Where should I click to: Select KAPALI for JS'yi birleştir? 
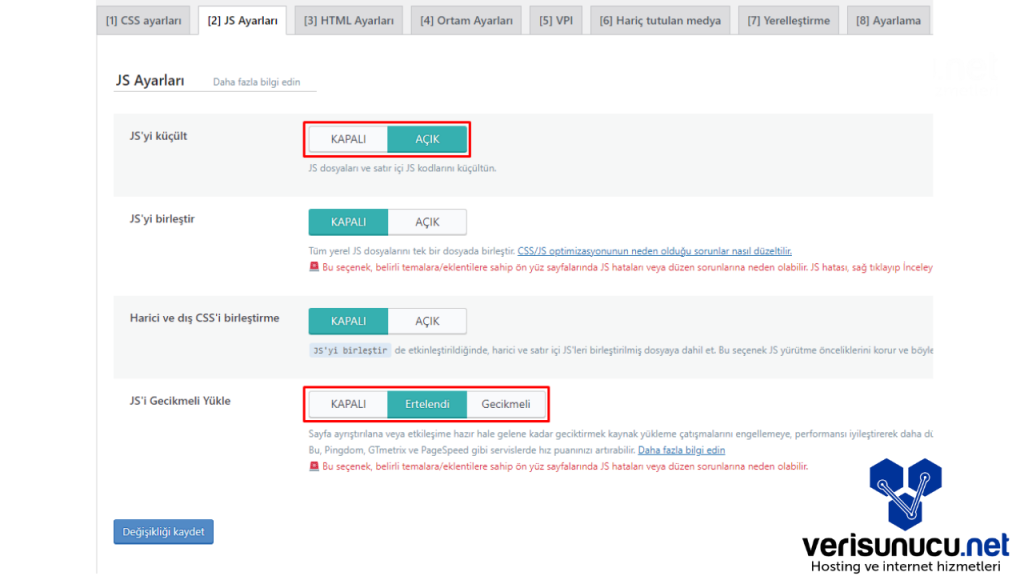(x=348, y=222)
